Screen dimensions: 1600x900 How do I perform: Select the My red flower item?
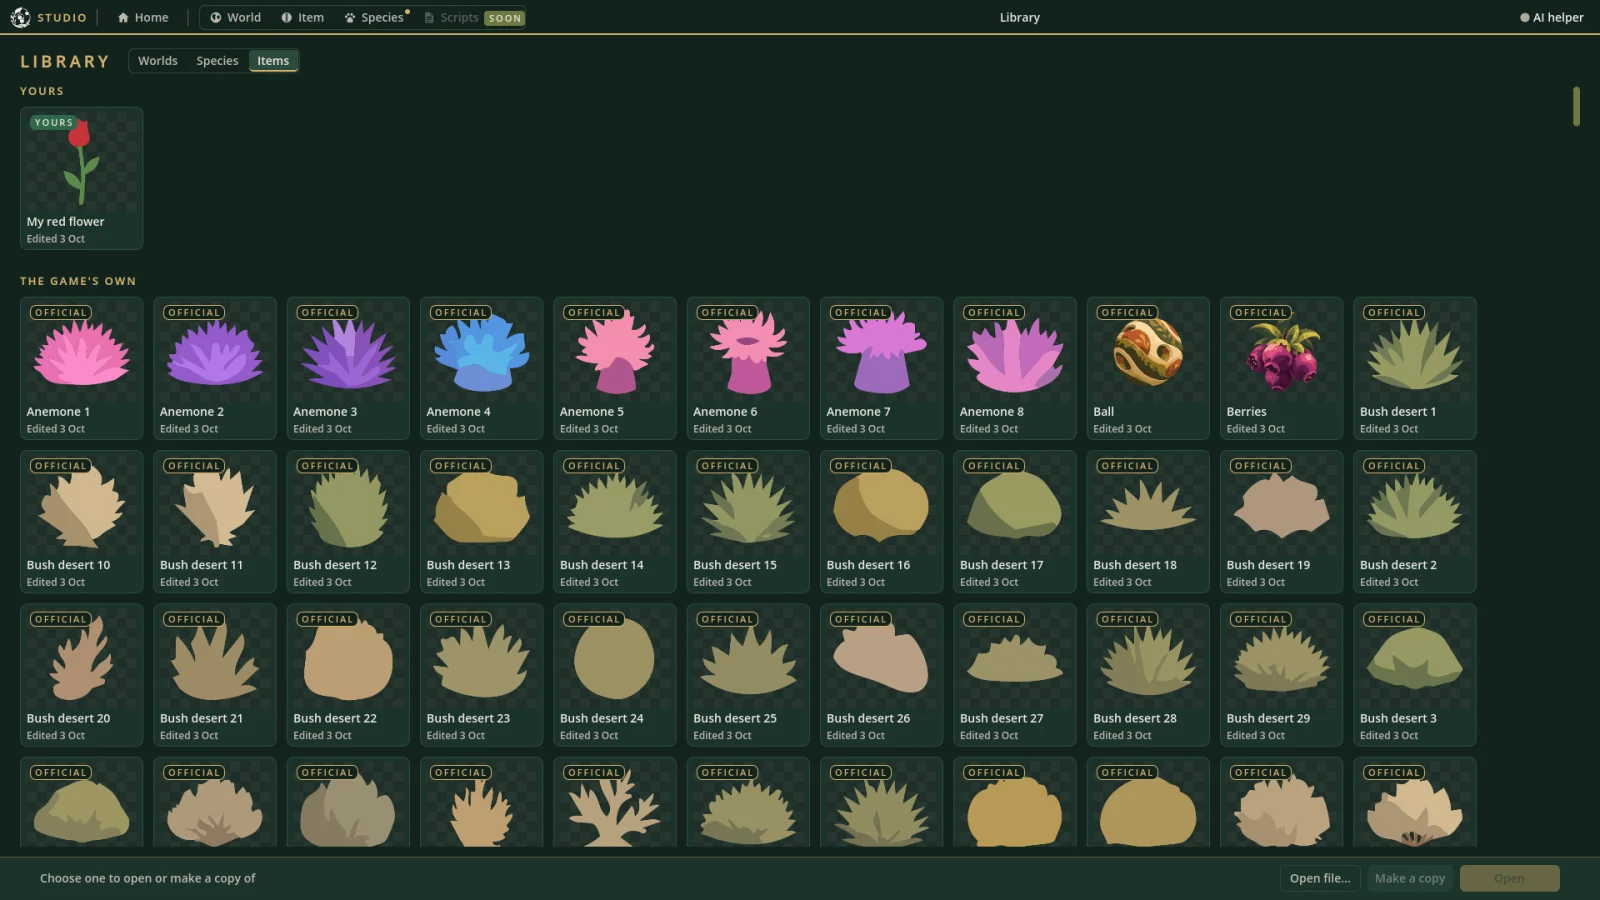[81, 178]
